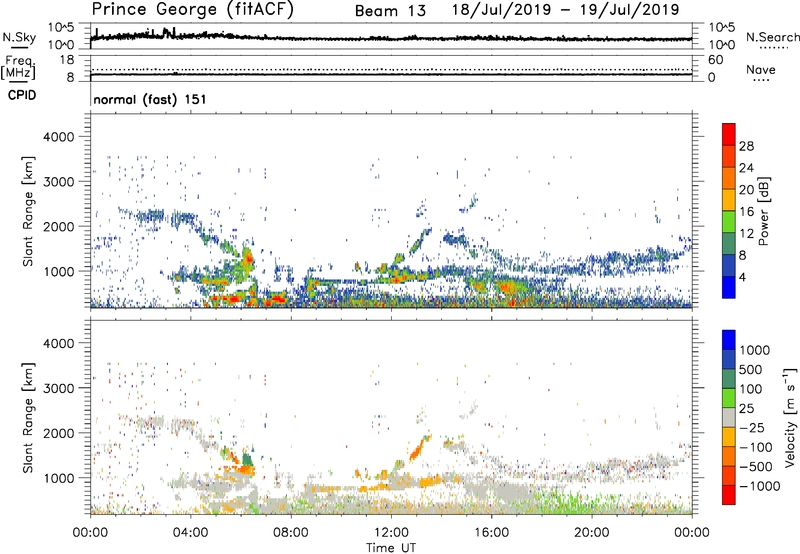Screen dimensions: 800x554
Task: Click the '04:00' time axis tick label
Action: pyautogui.click(x=190, y=533)
